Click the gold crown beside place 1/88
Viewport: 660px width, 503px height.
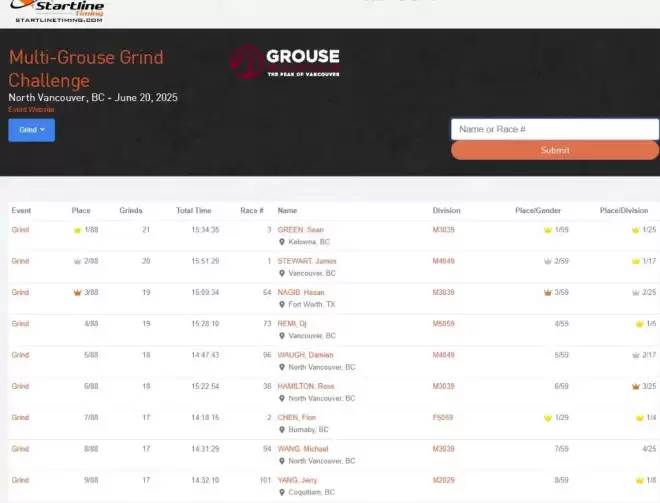(x=77, y=230)
